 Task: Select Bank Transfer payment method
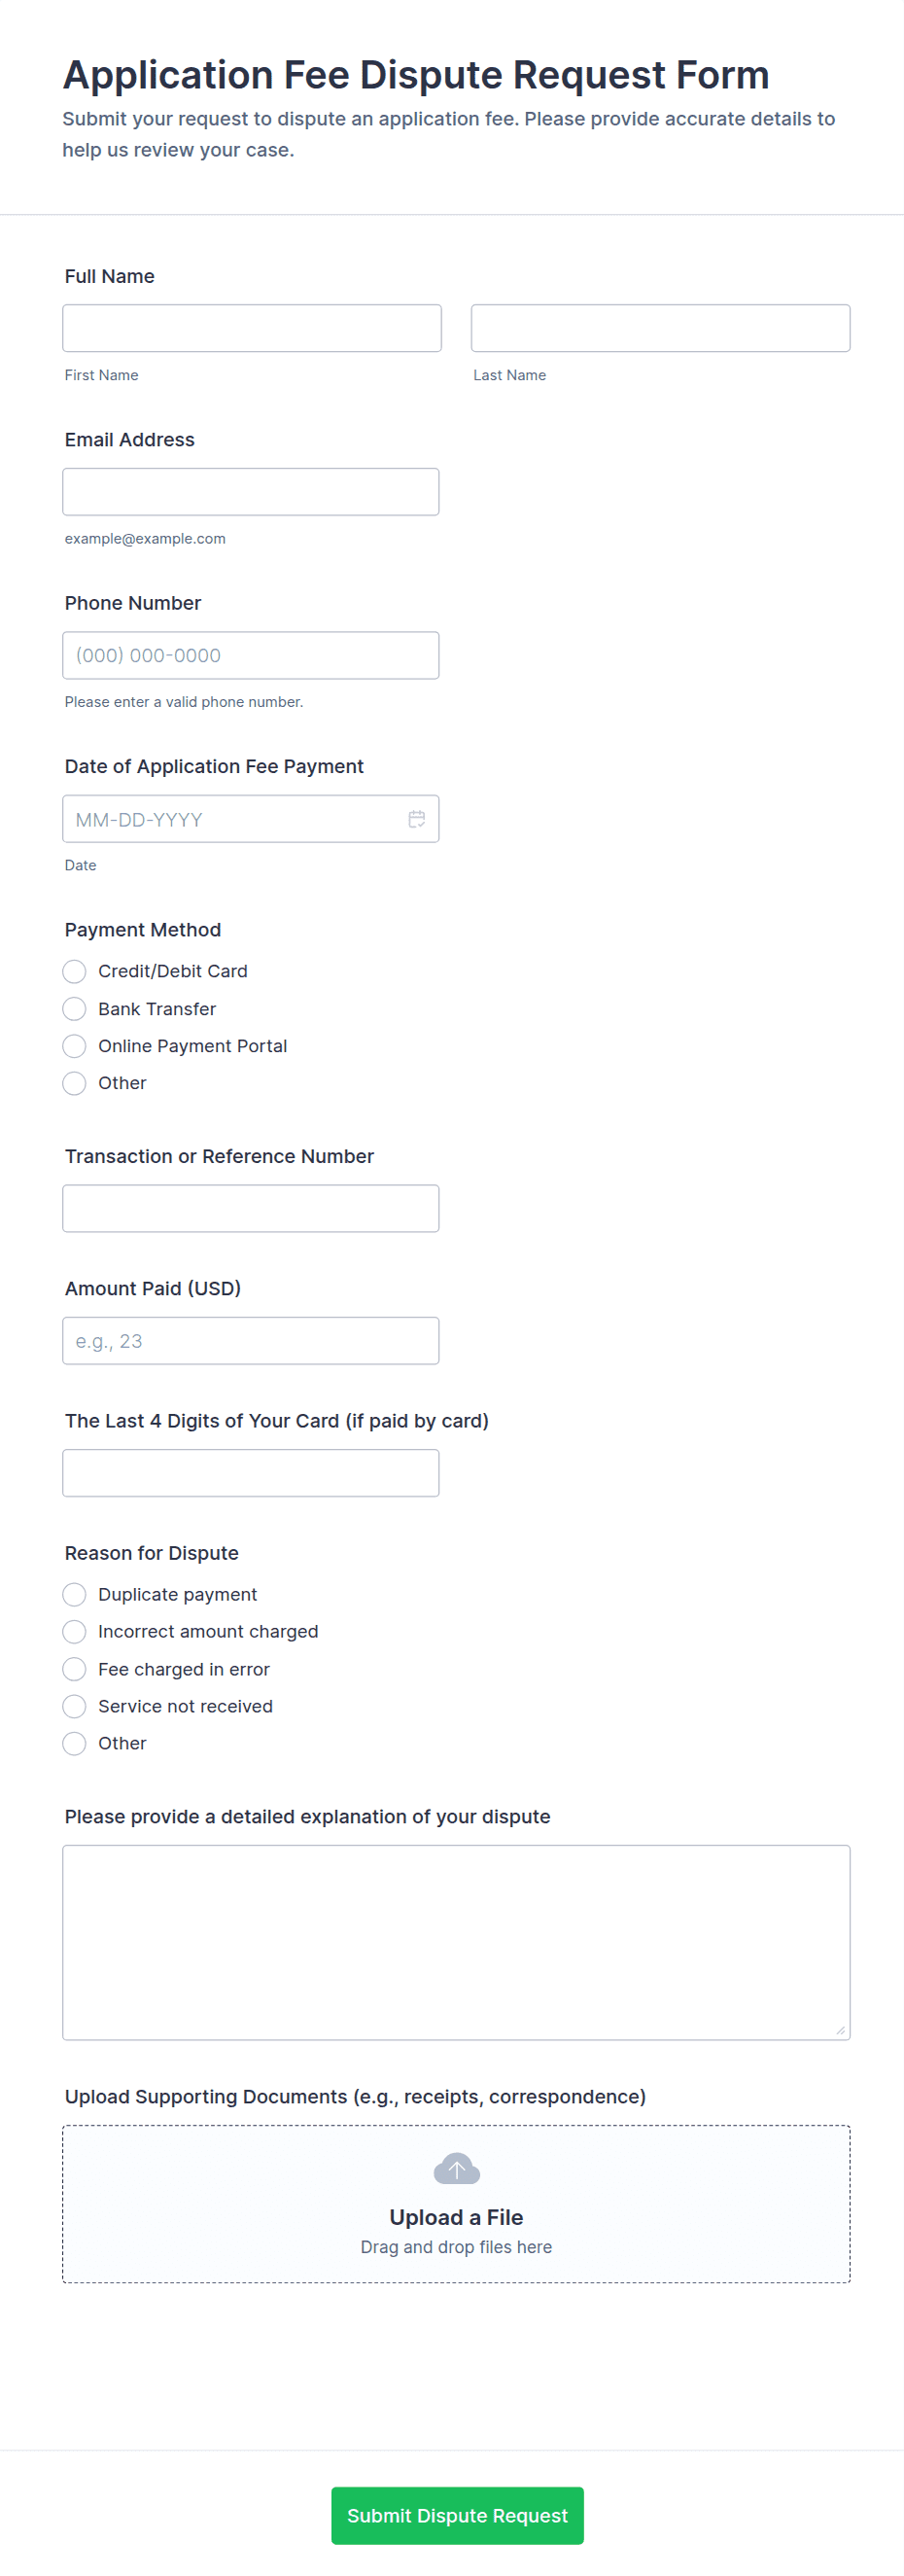[x=75, y=1008]
